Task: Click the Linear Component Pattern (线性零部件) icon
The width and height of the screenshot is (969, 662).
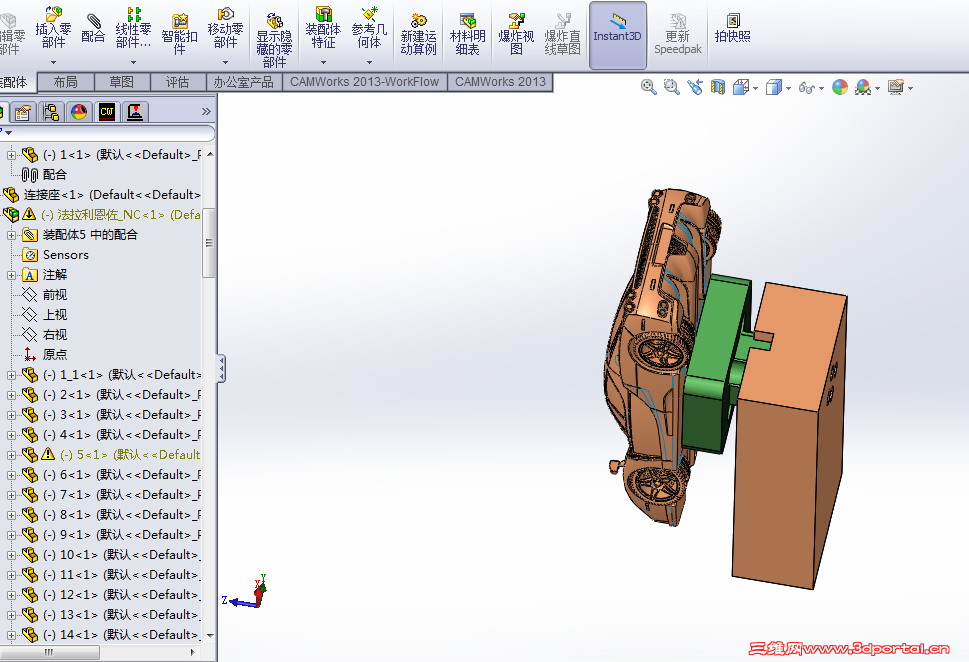Action: tap(133, 27)
